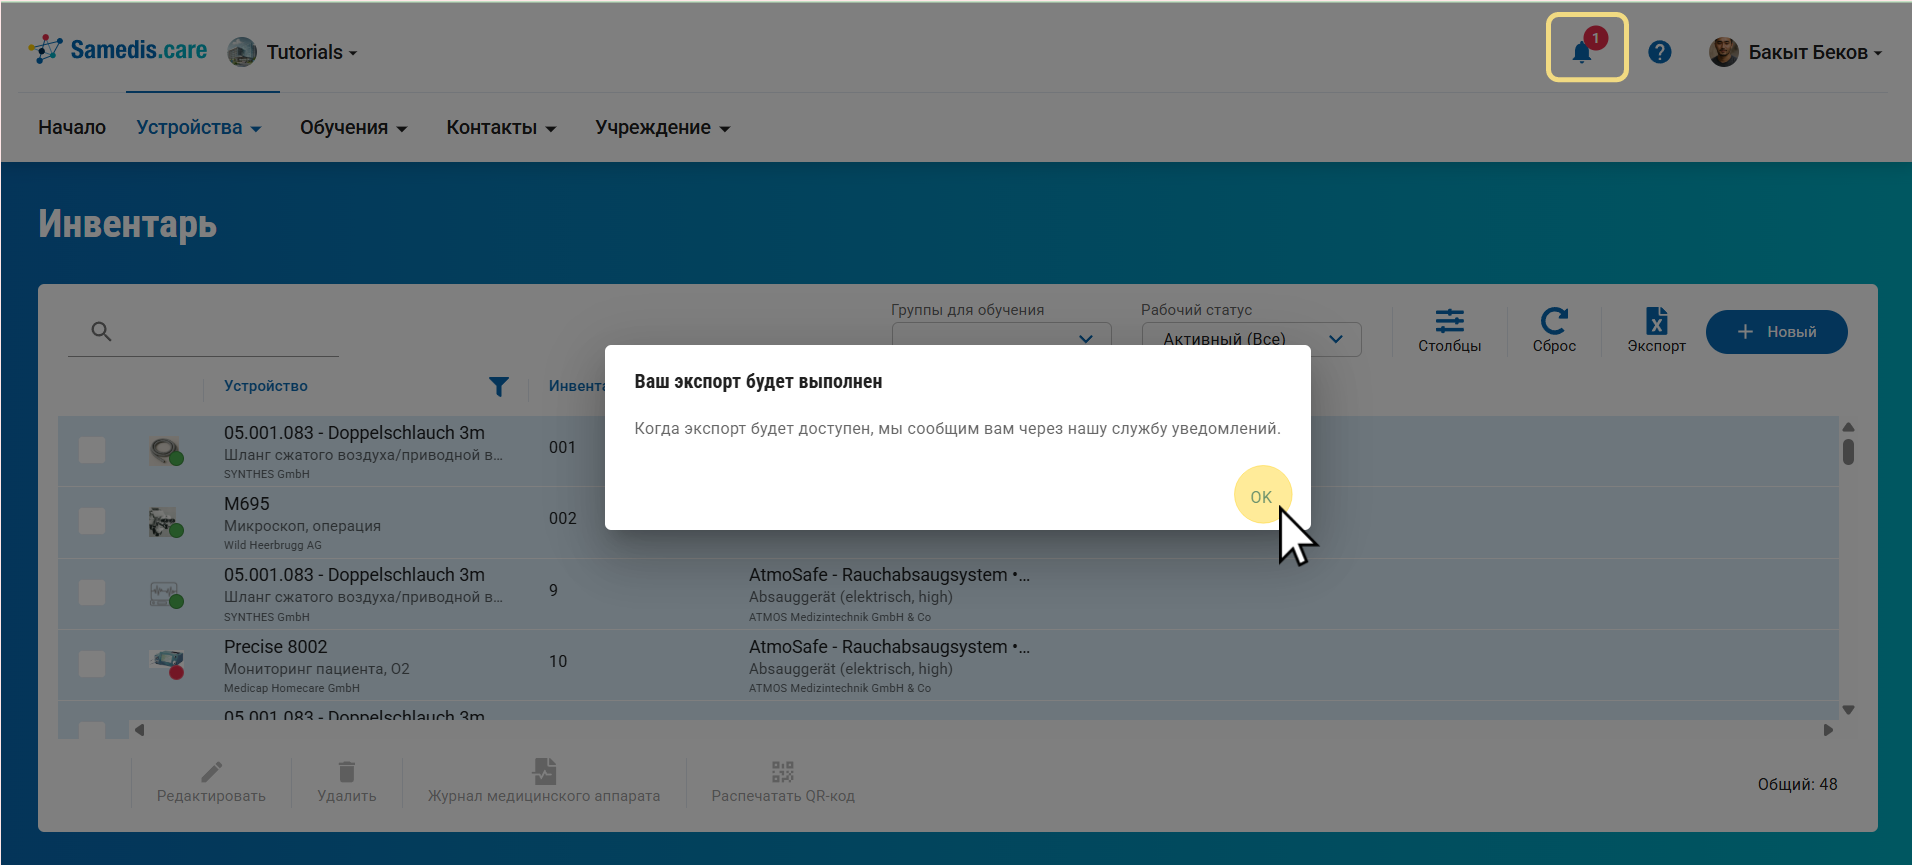The height and width of the screenshot is (865, 1912).
Task: Open the Группы для обучения dropdown
Action: click(1086, 339)
